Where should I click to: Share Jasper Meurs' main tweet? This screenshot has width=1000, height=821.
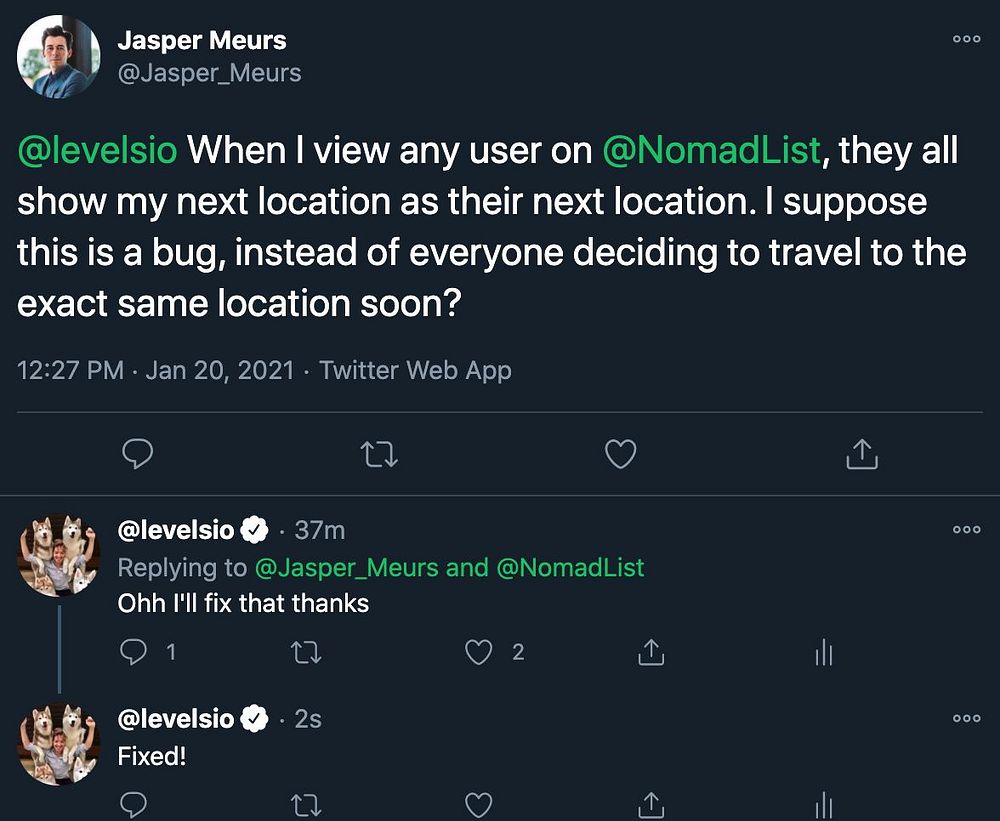click(862, 455)
